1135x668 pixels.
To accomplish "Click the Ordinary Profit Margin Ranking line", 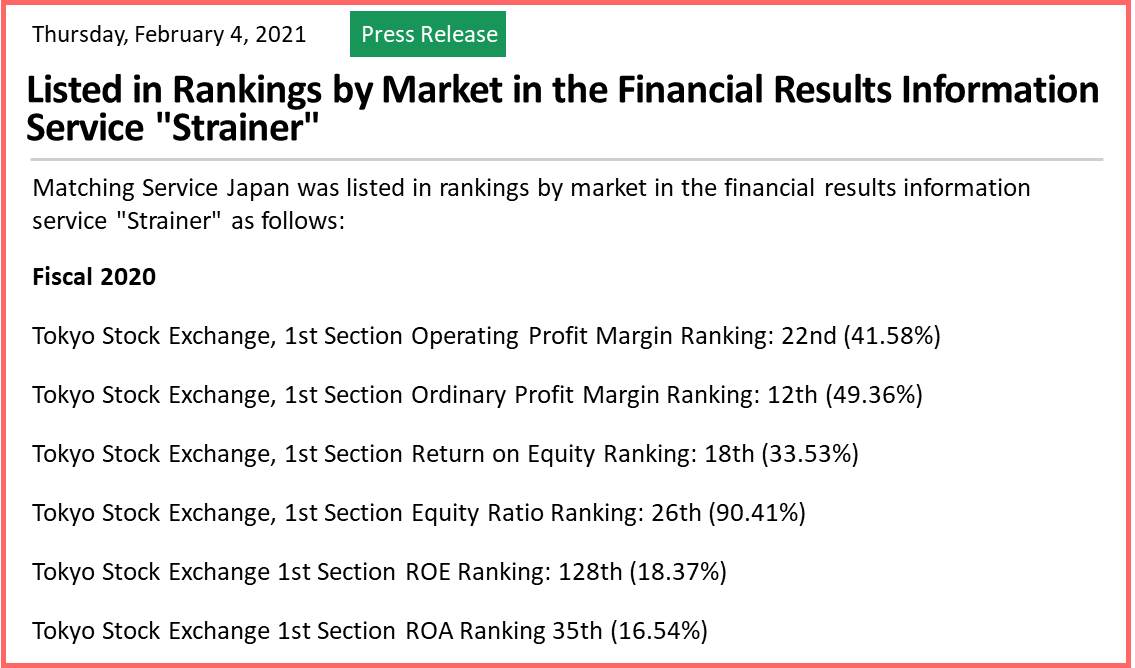I will [x=478, y=395].
